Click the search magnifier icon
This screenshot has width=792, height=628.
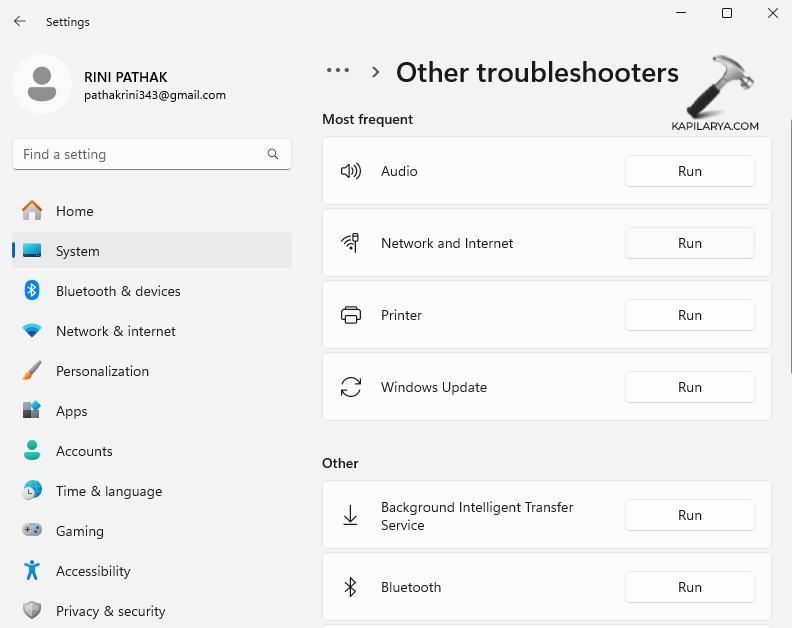pos(273,154)
